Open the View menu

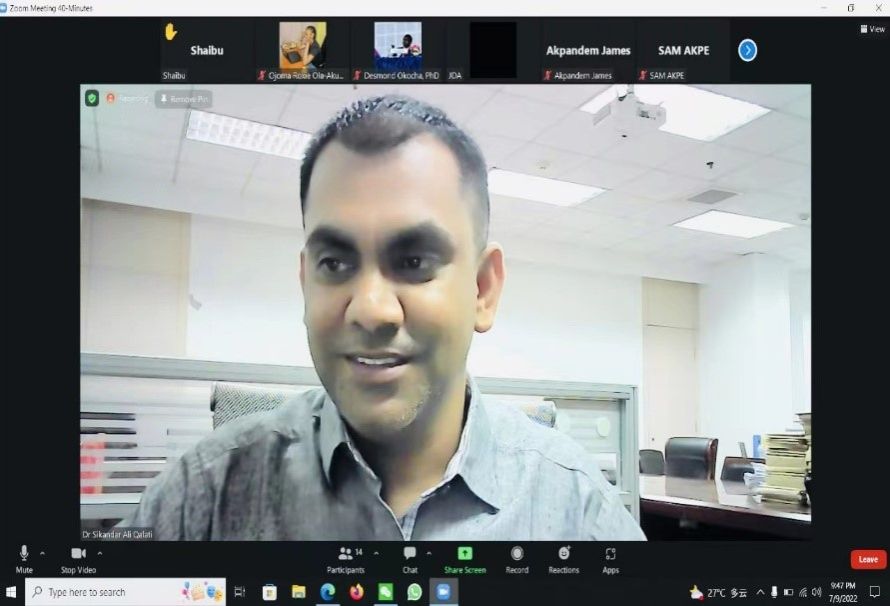872,29
